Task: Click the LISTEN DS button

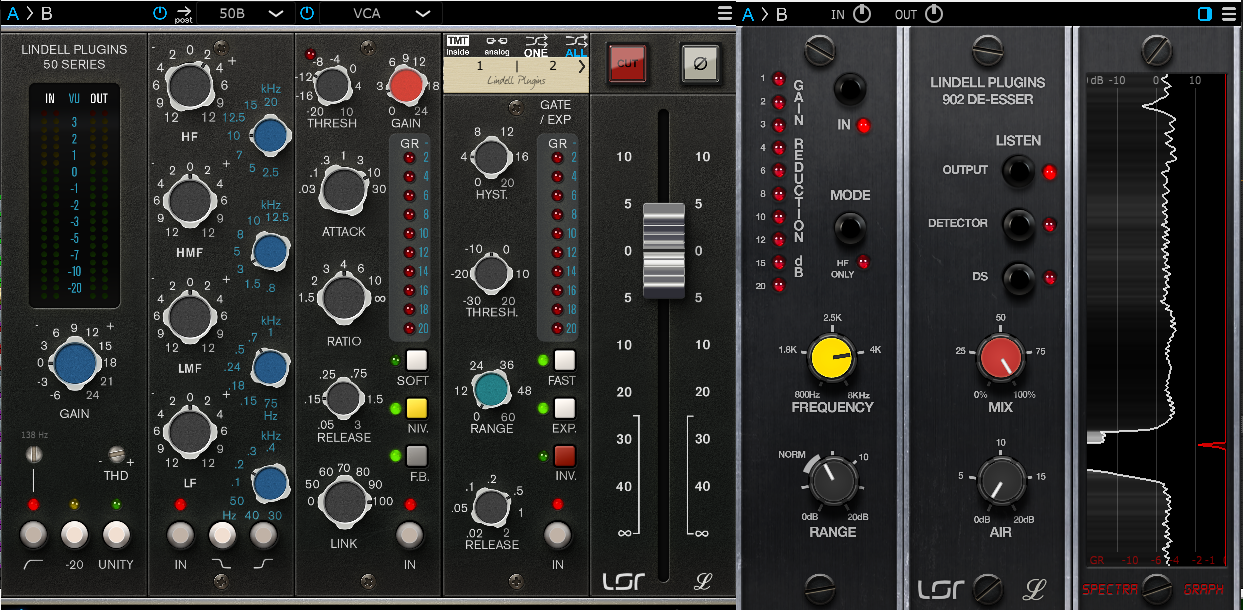Action: pyautogui.click(x=1019, y=277)
